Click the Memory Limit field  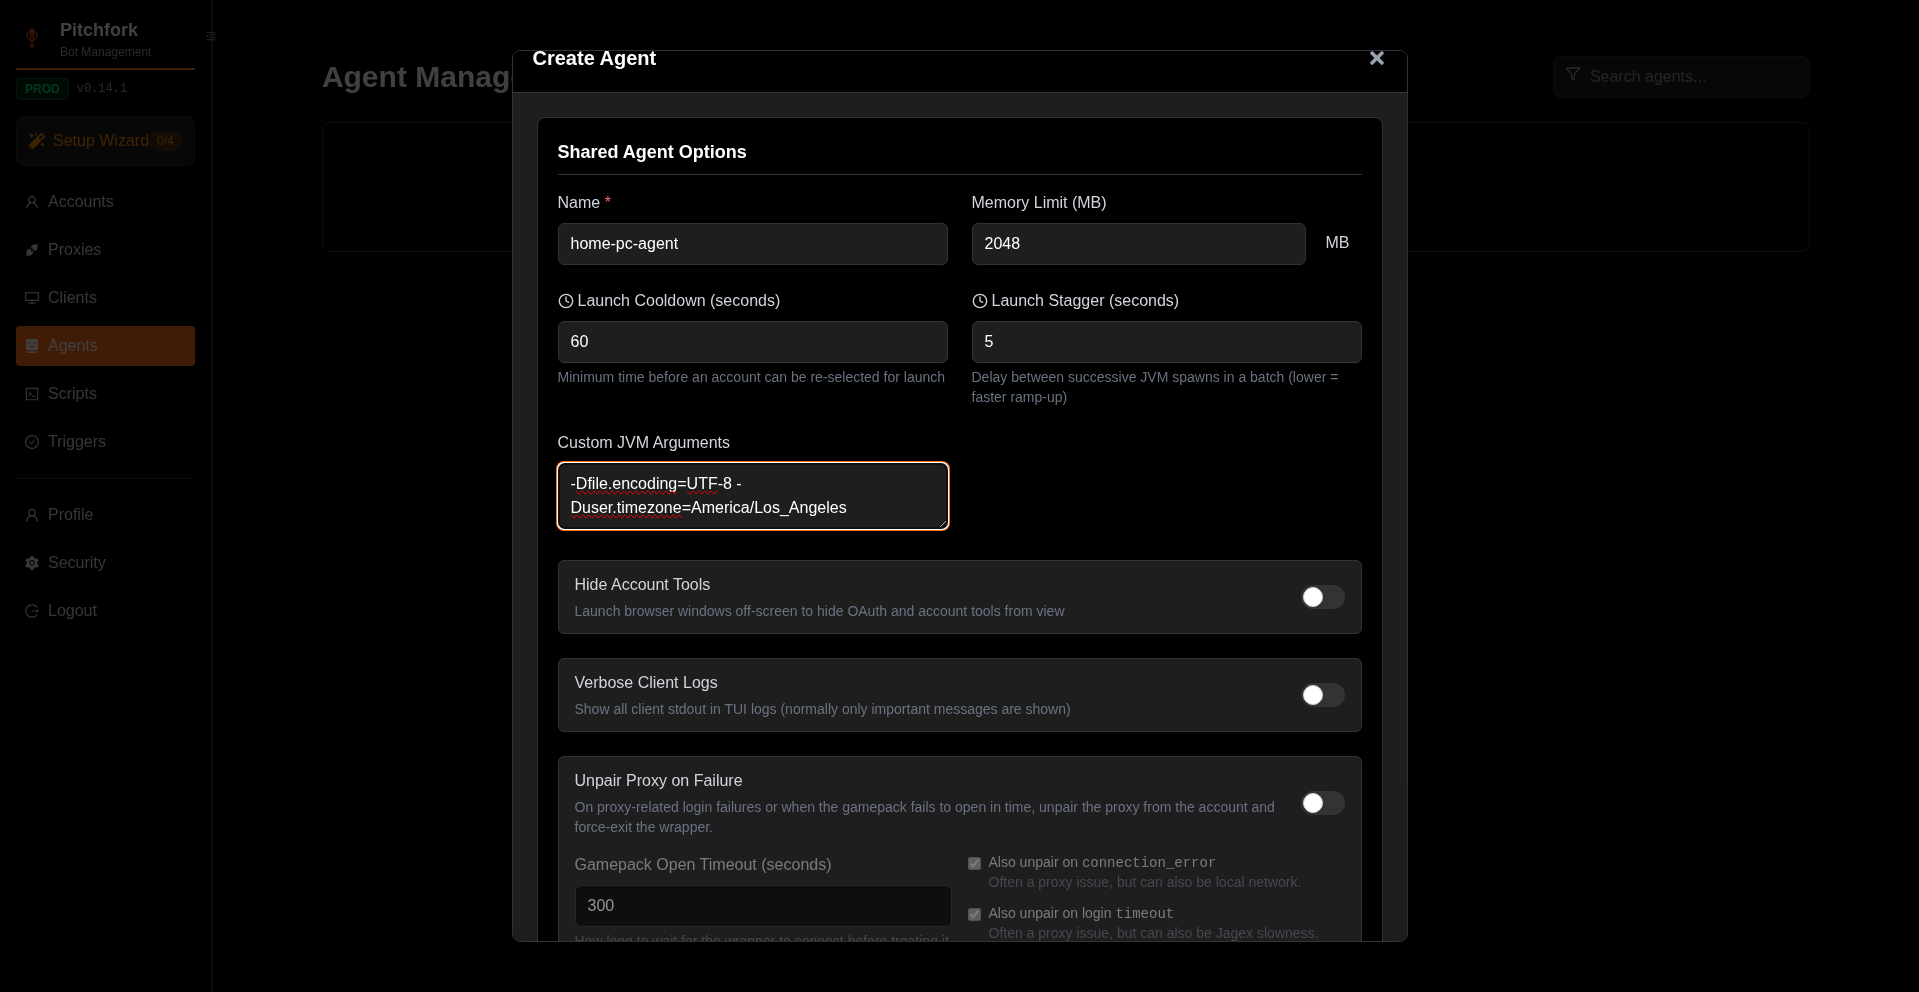[1138, 244]
